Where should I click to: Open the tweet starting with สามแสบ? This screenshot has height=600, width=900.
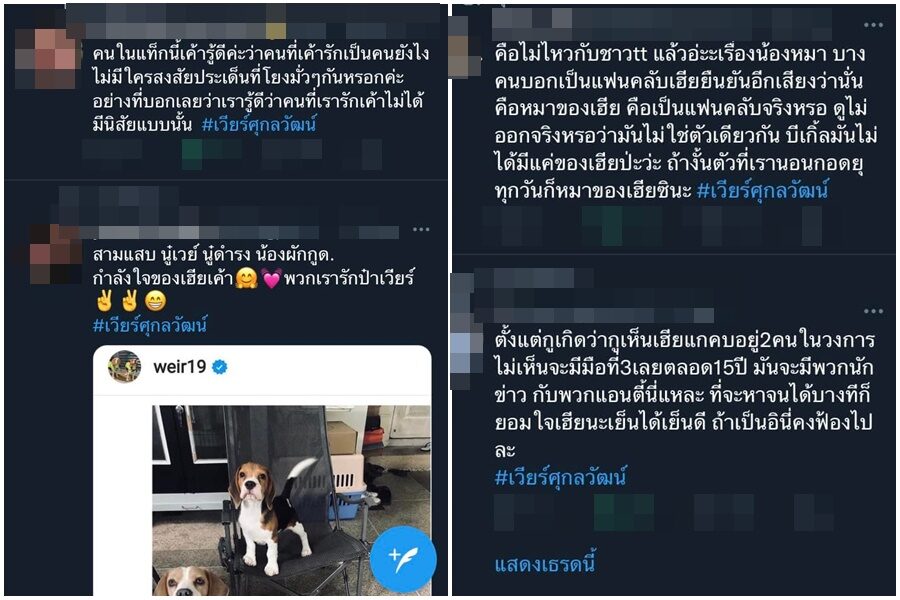tap(253, 289)
